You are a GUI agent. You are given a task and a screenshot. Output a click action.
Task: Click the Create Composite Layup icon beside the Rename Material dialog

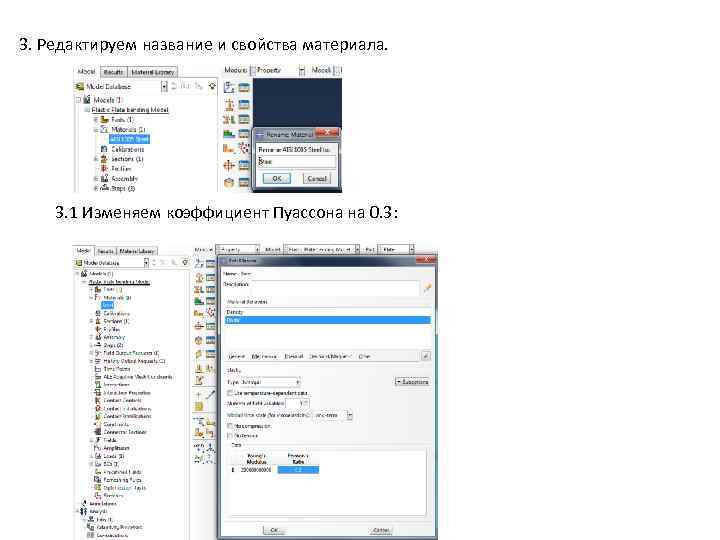click(229, 135)
